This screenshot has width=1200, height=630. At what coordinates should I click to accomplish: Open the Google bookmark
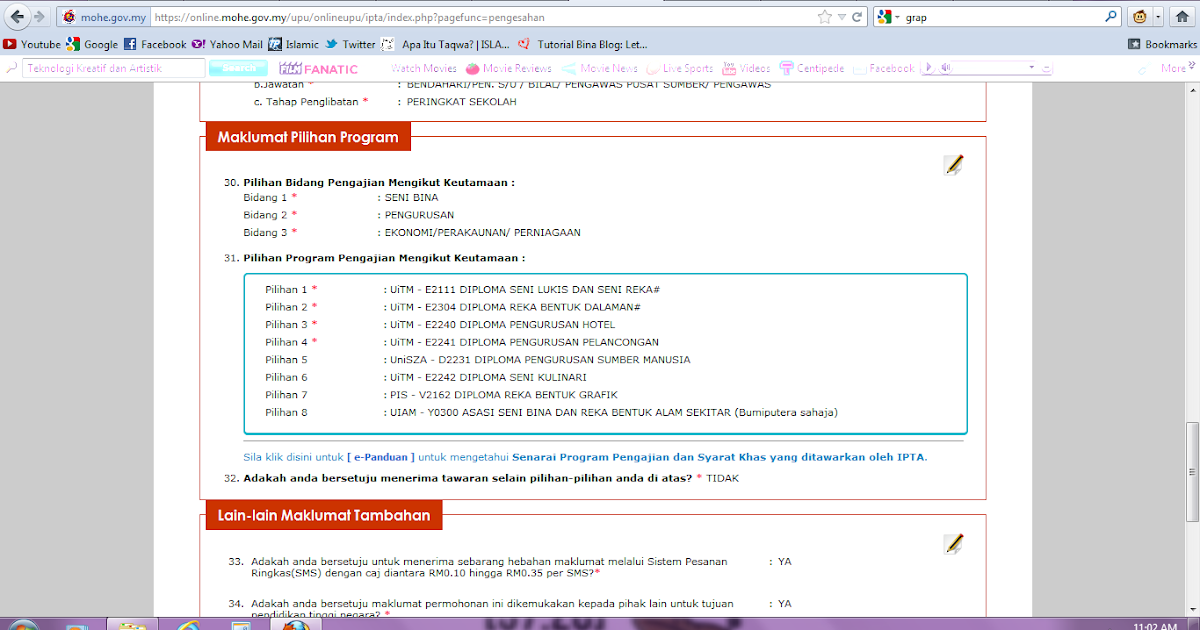92,44
